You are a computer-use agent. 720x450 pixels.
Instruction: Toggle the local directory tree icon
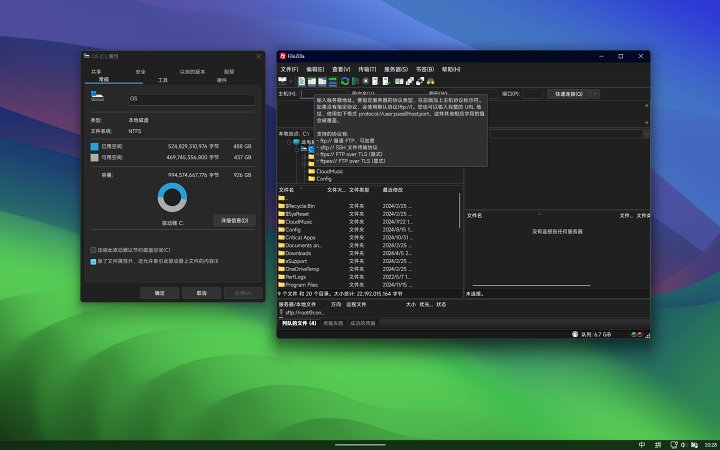point(312,80)
